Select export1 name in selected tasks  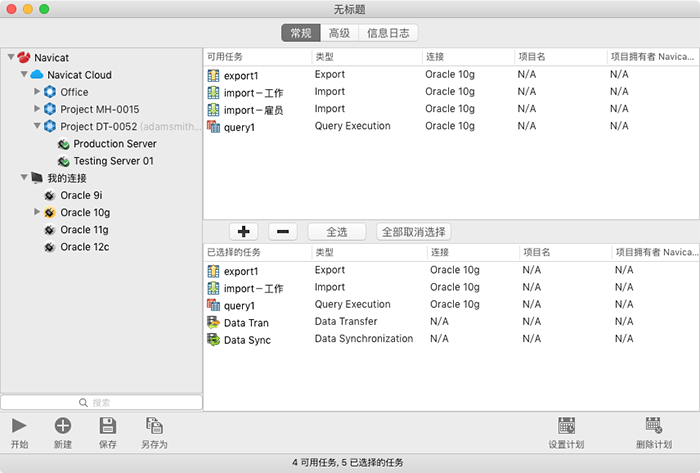tap(241, 271)
